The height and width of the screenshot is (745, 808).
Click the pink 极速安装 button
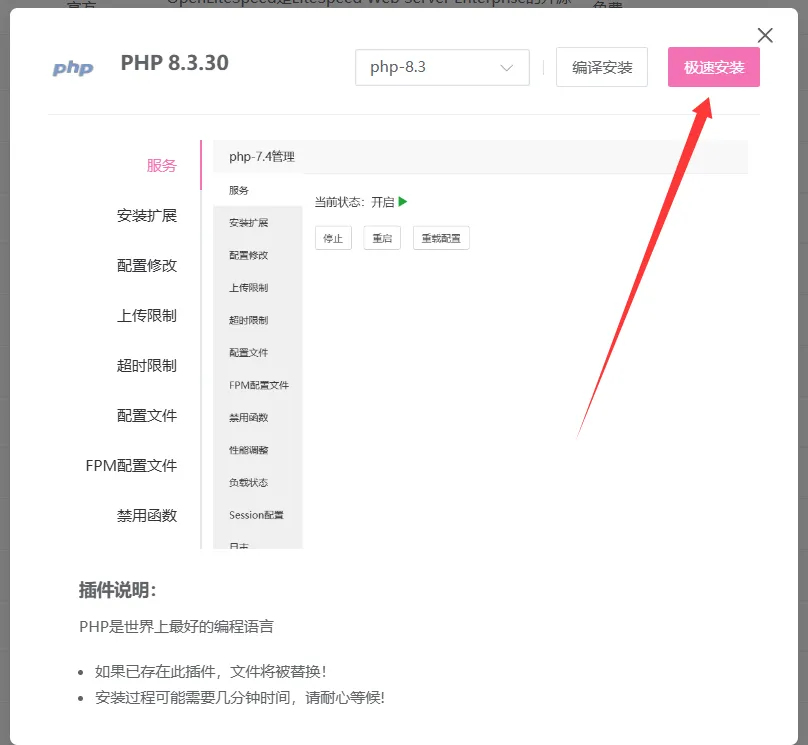coord(714,67)
